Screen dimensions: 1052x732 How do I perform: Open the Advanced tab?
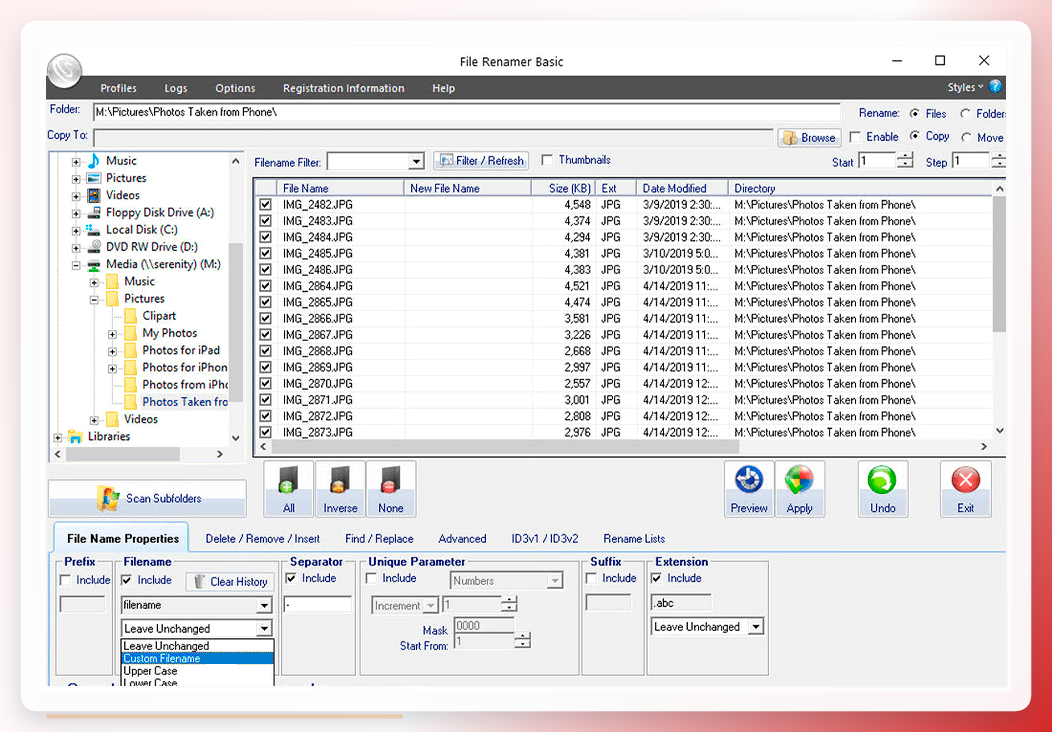tap(462, 539)
